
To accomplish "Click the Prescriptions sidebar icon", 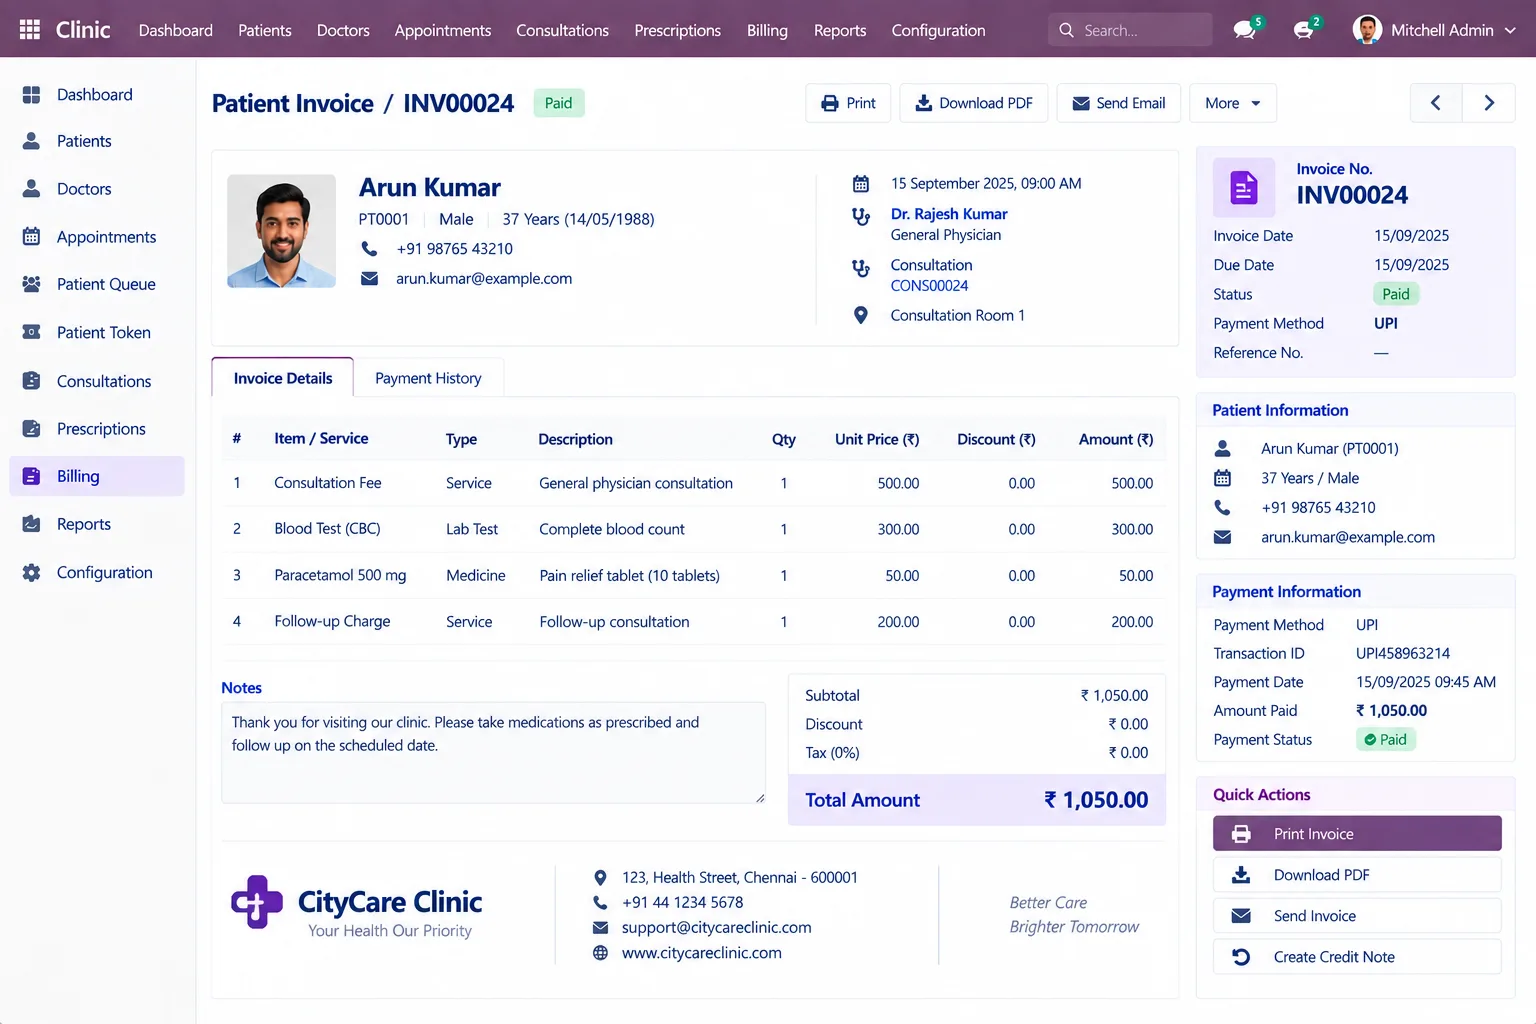I will [x=32, y=429].
